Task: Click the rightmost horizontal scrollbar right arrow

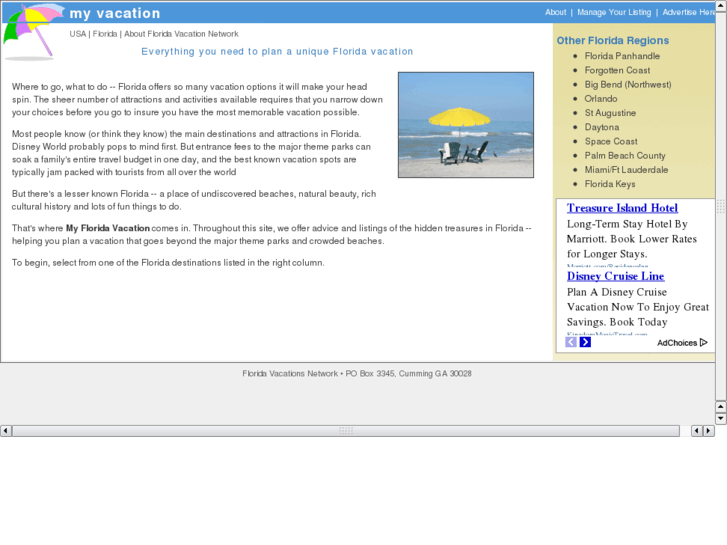Action: pos(708,431)
